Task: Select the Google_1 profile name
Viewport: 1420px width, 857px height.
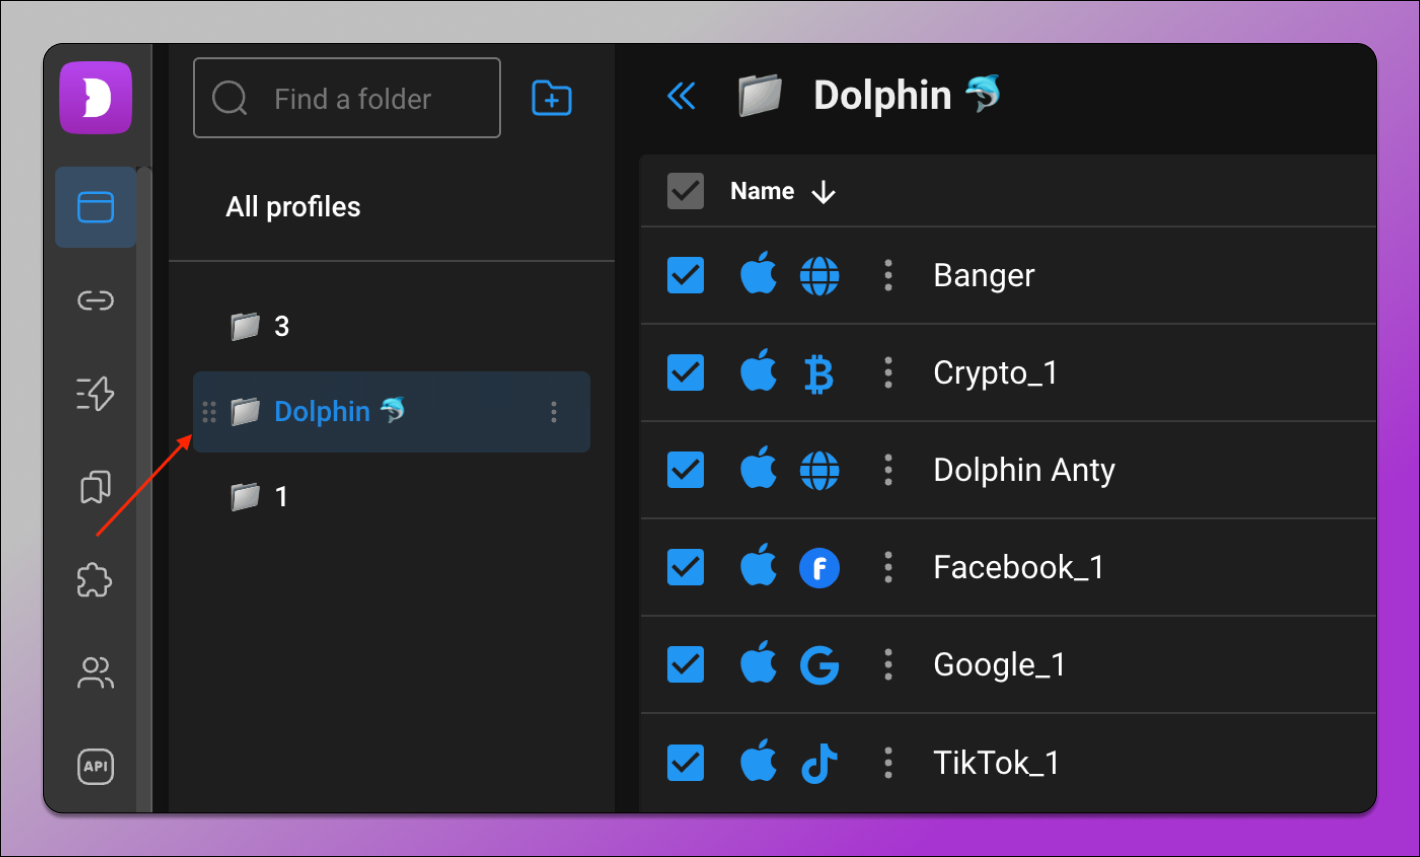Action: tap(999, 666)
